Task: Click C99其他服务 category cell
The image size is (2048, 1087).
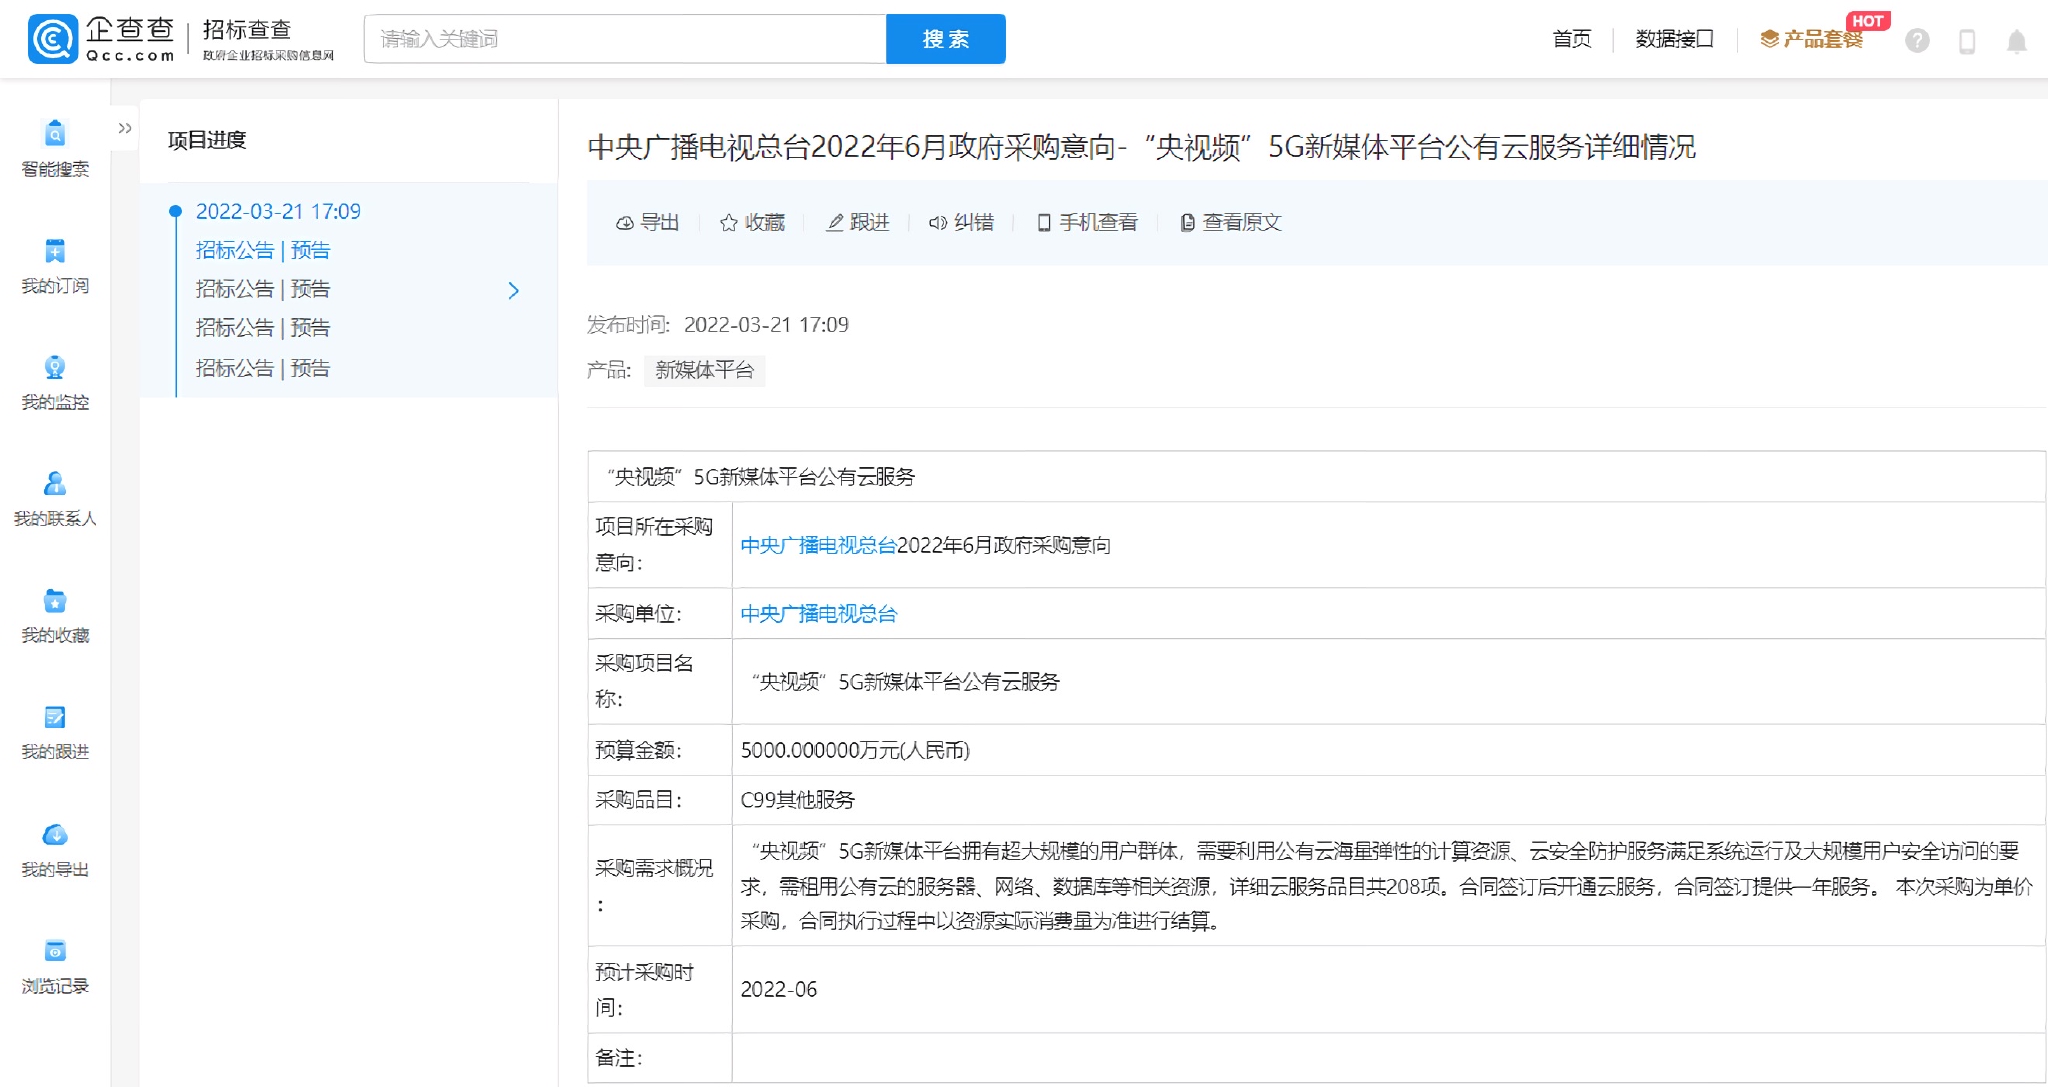Action: (797, 800)
